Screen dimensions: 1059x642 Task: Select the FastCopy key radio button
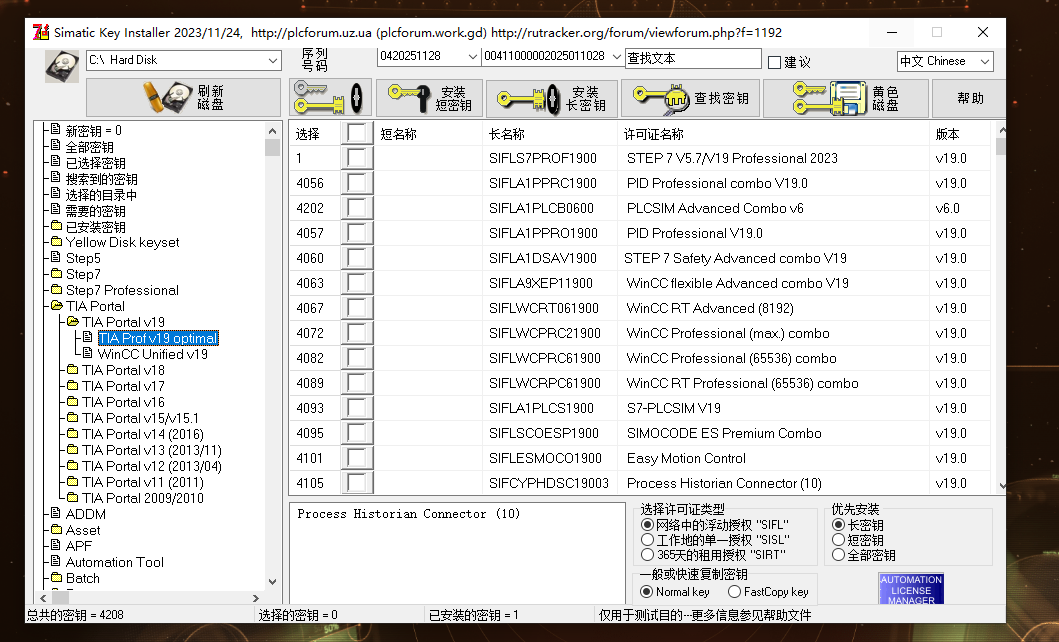click(735, 592)
